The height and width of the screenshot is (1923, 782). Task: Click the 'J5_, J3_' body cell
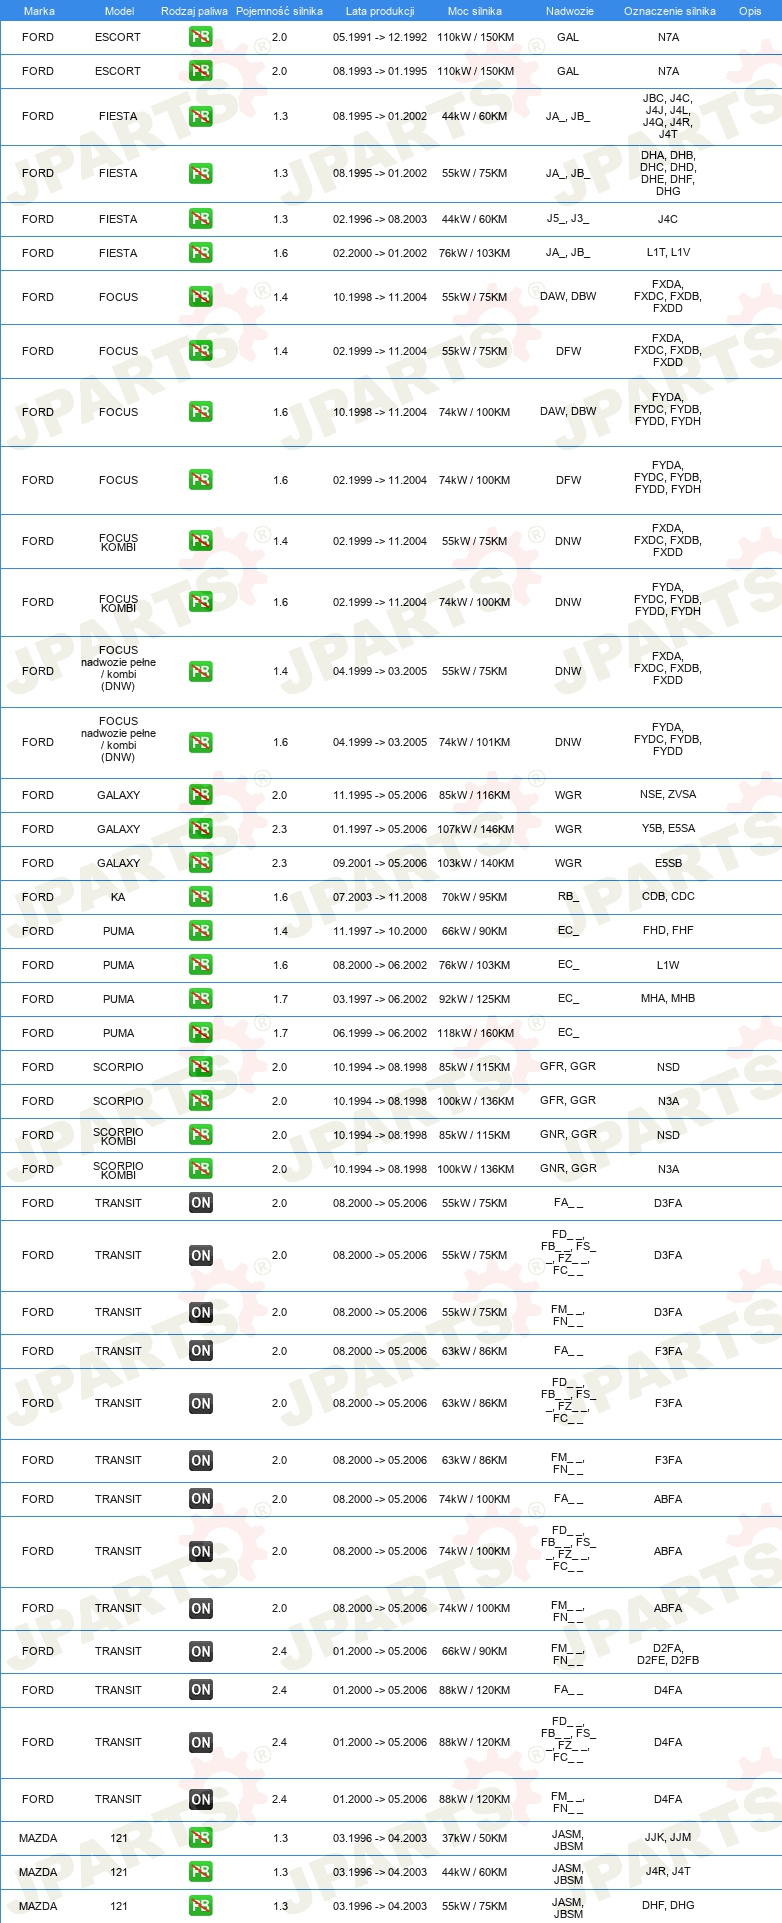click(x=568, y=219)
